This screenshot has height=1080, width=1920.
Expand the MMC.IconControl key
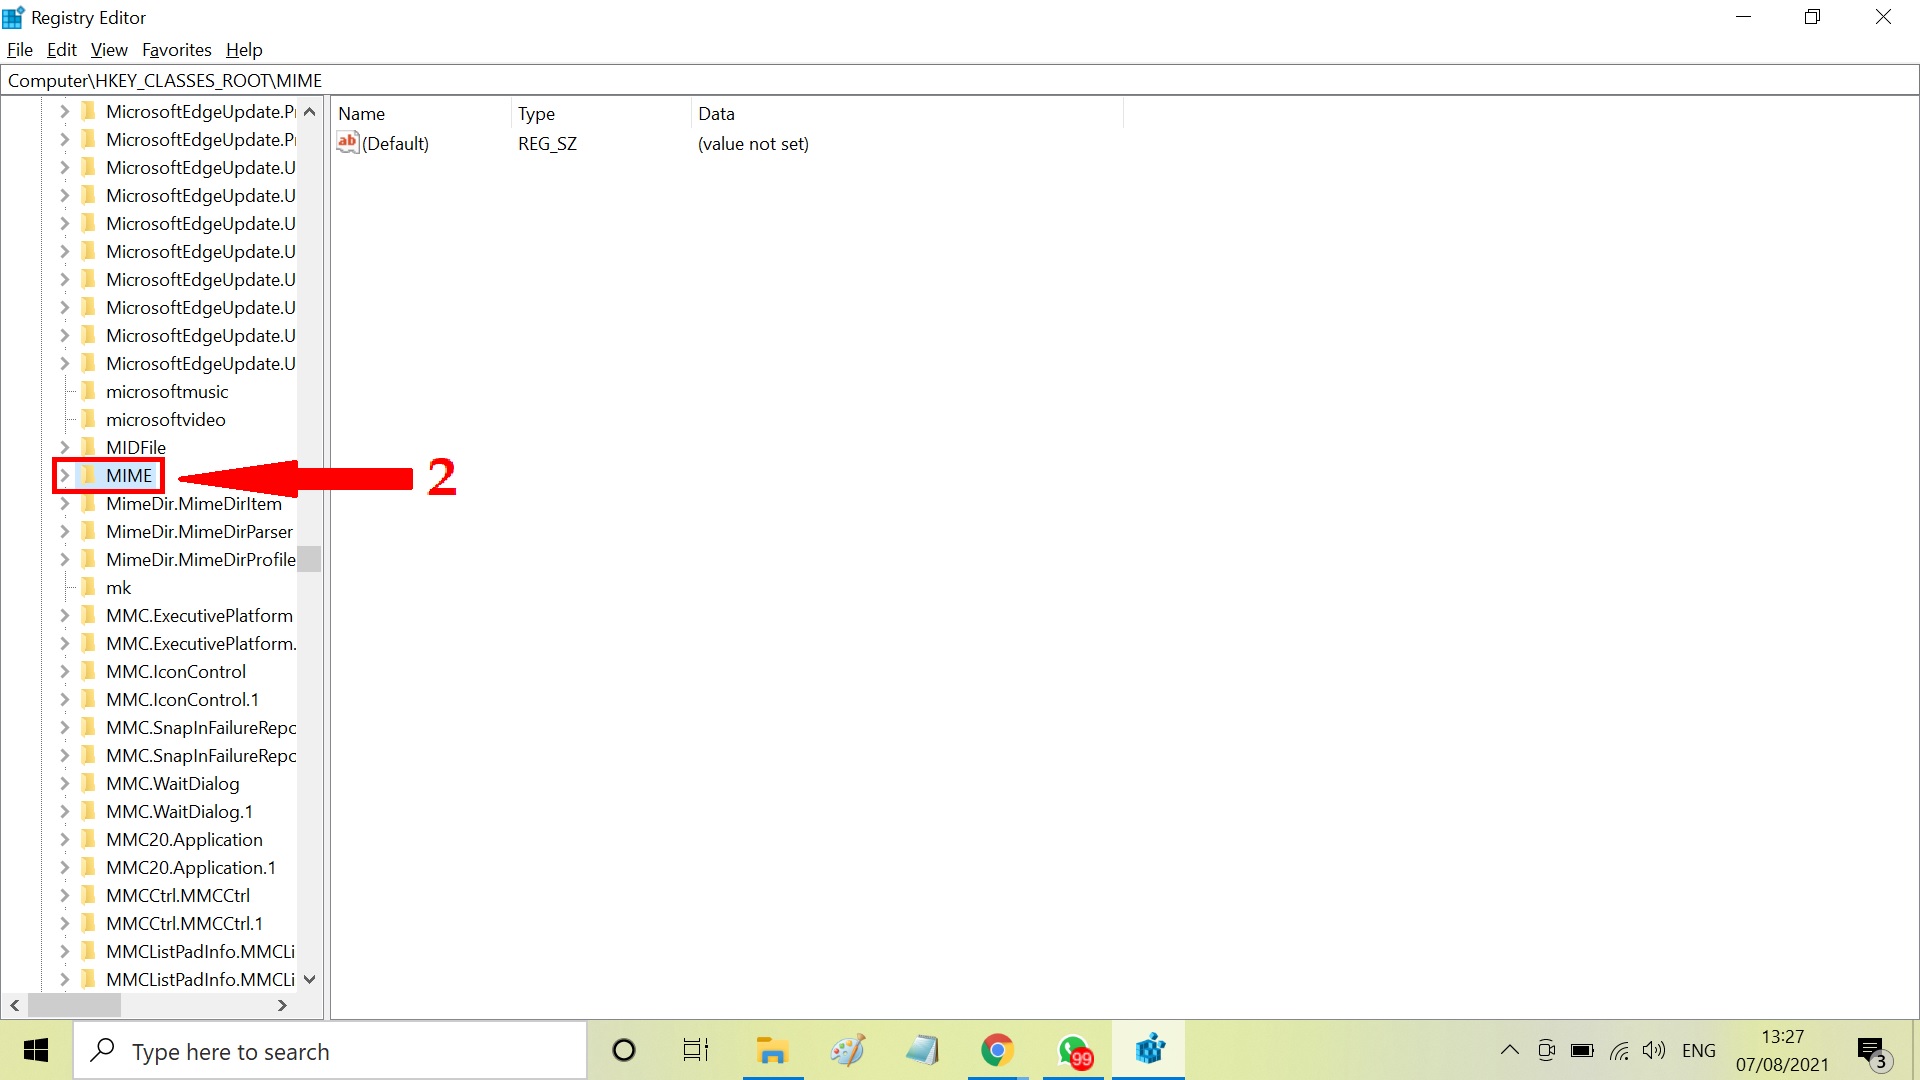pos(64,671)
